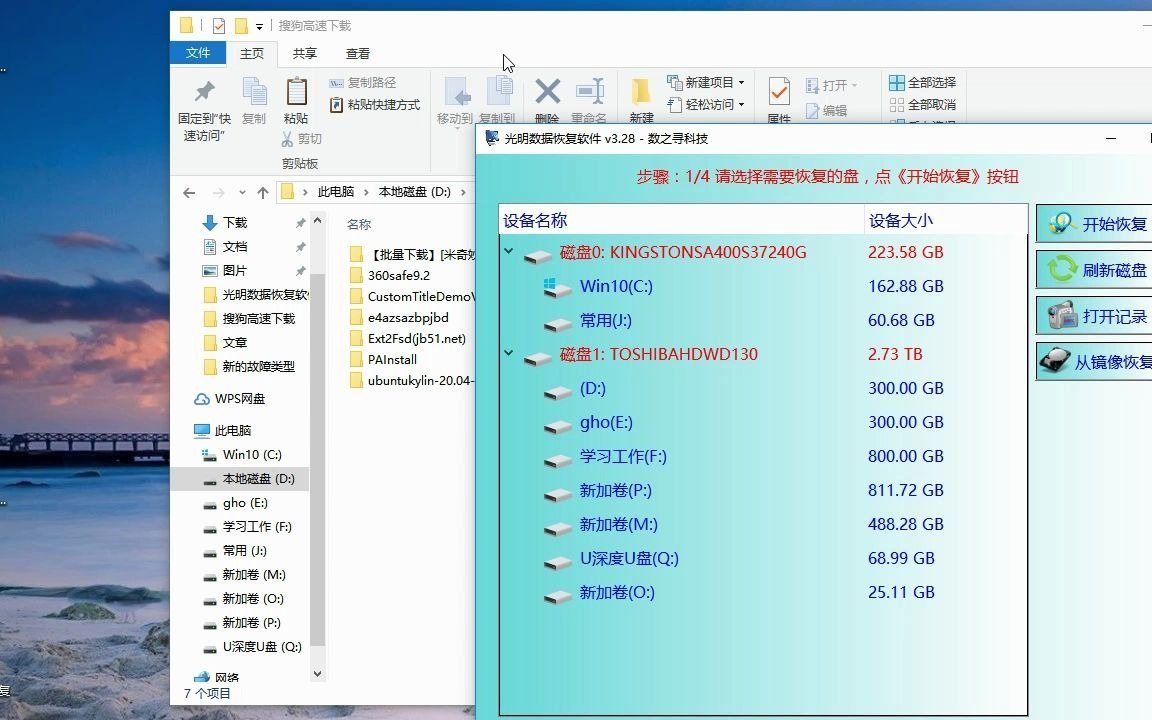Click the 2.73 TB size cell
Viewport: 1152px width, 720px height.
point(895,354)
